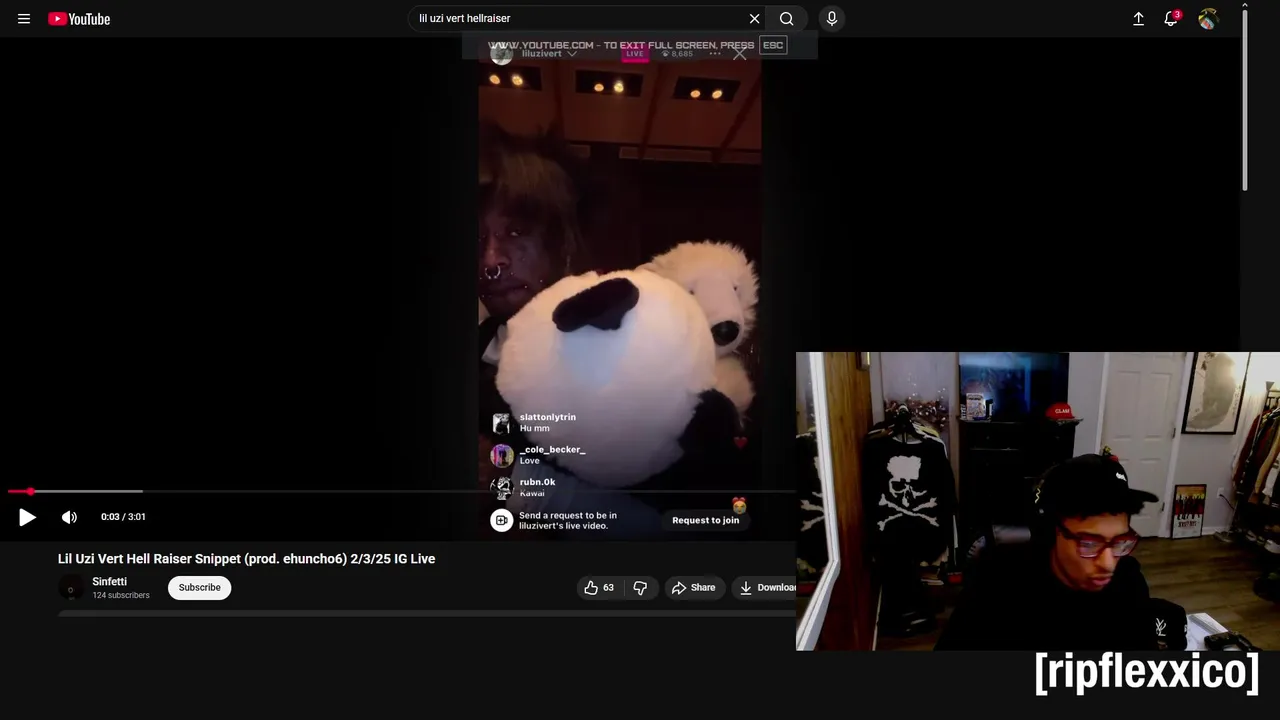Open the YouTube hamburger guide menu
The width and height of the screenshot is (1280, 720).
pos(24,19)
